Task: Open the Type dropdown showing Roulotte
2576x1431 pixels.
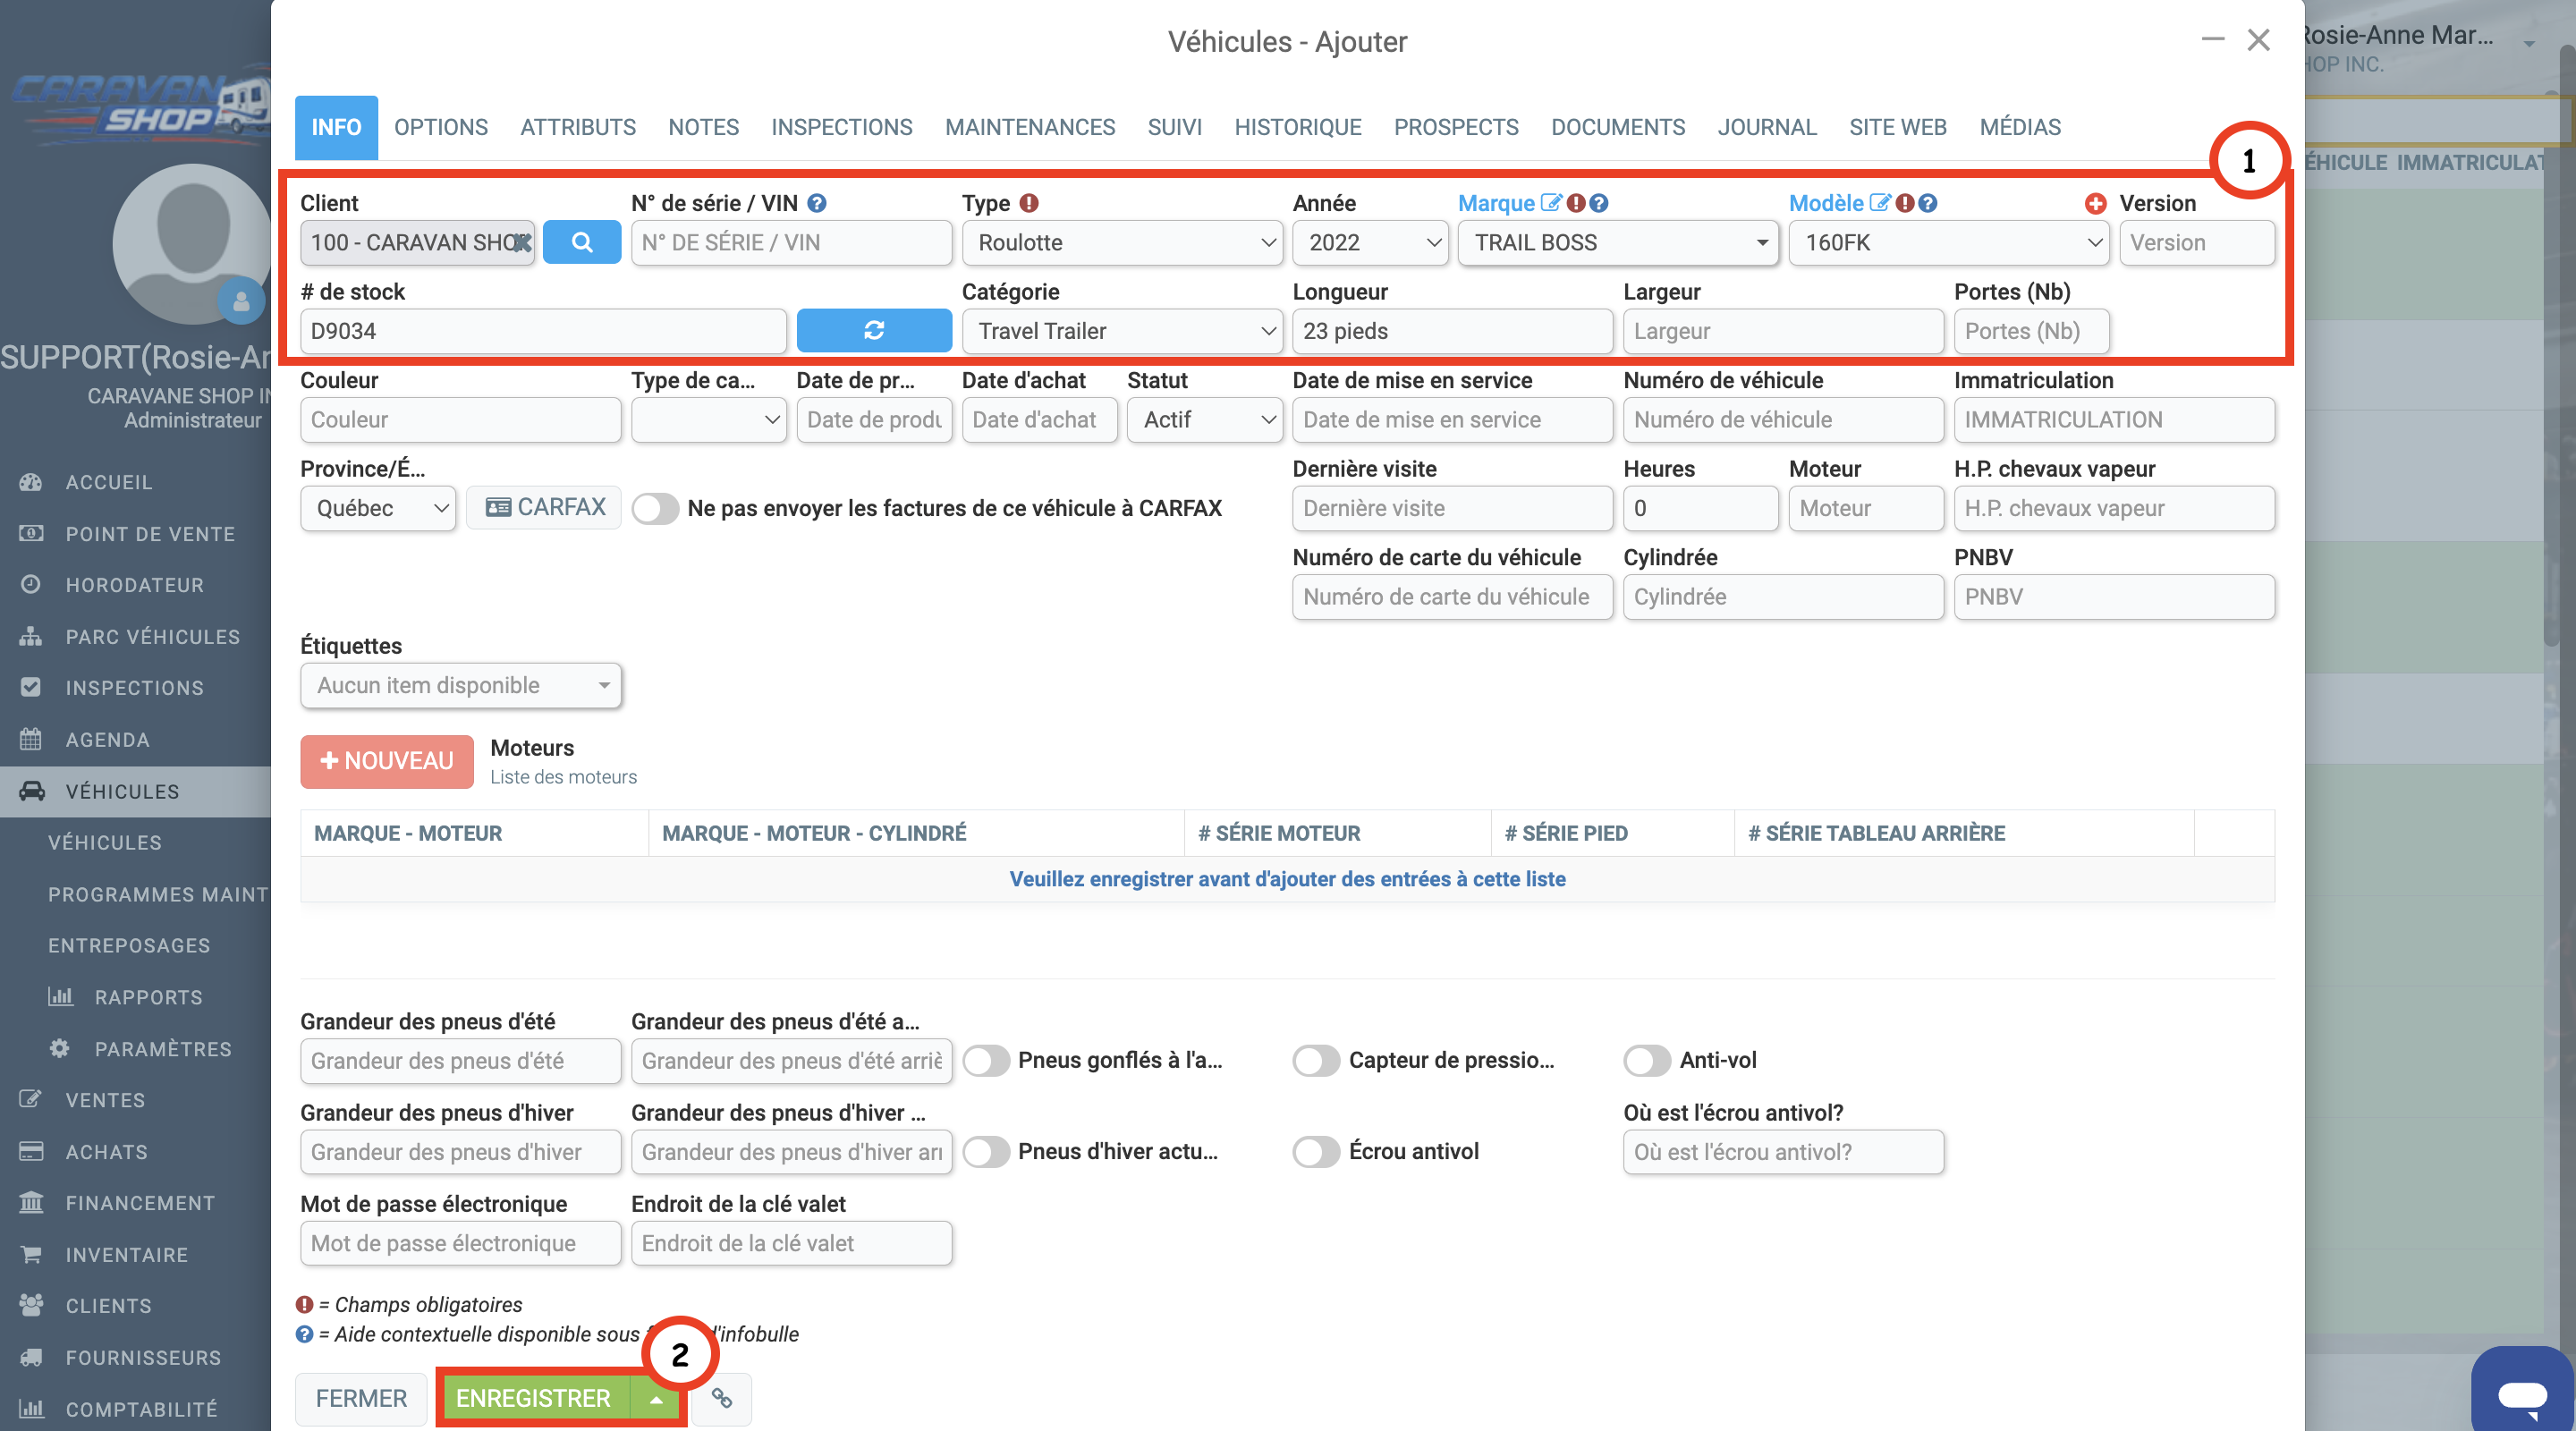Action: coord(1122,243)
